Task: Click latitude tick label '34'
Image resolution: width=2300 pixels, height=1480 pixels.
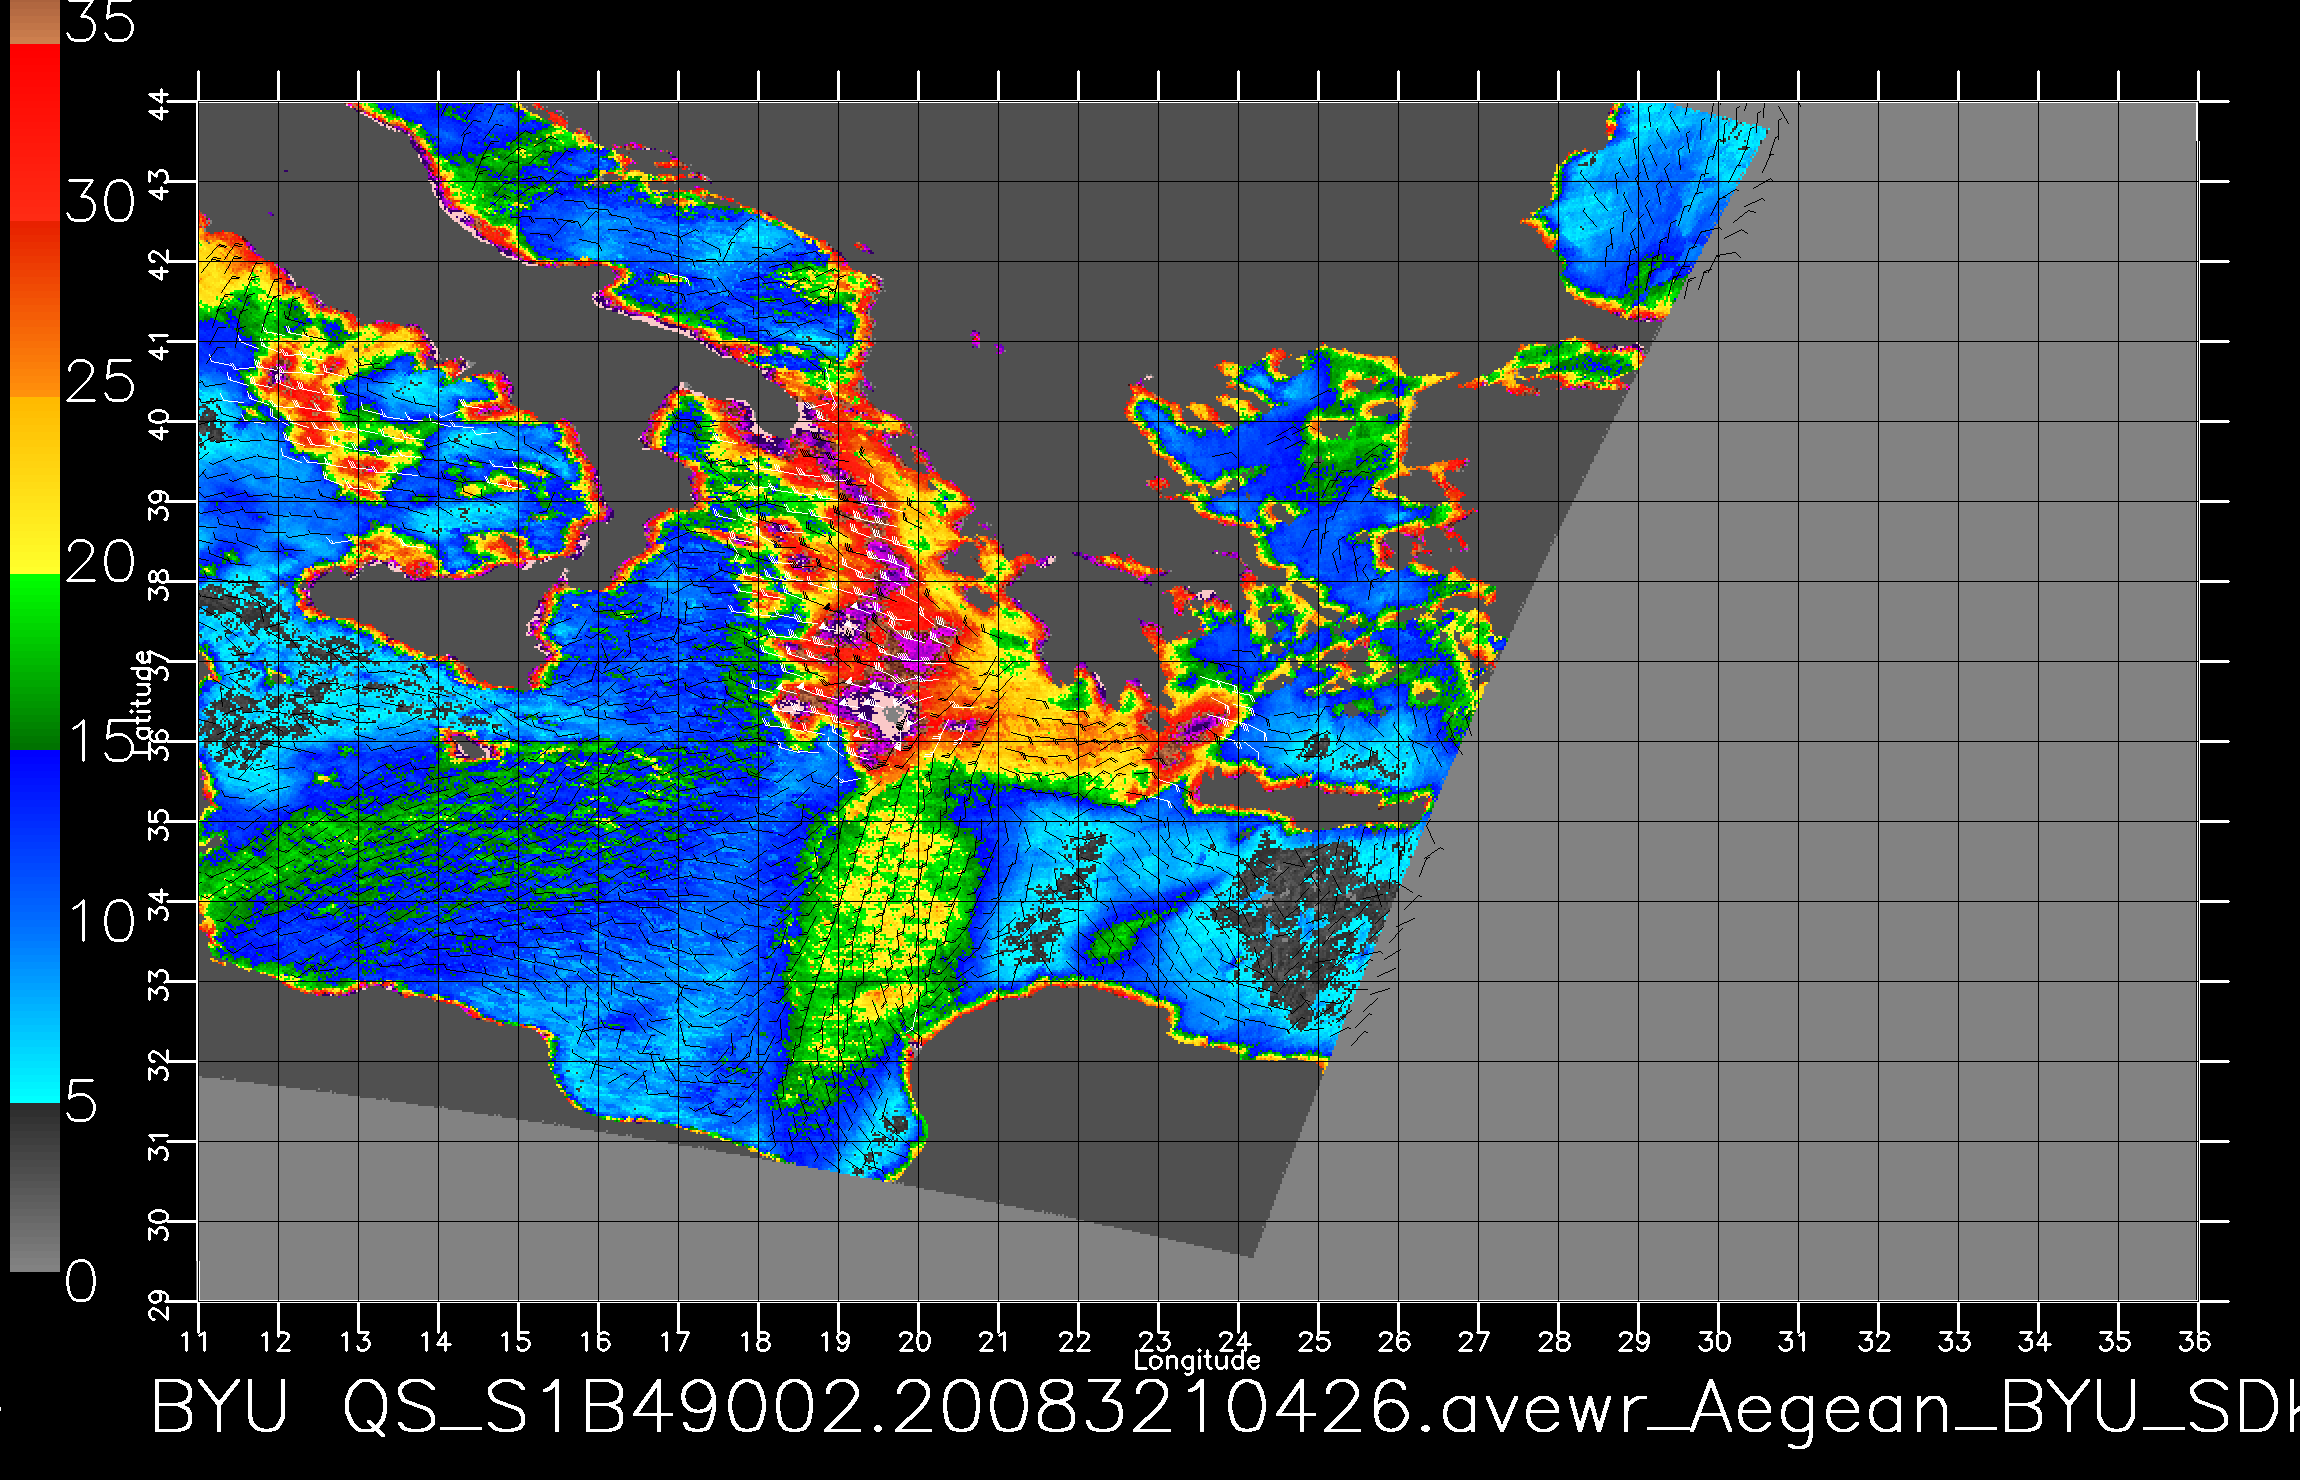Action: 160,904
